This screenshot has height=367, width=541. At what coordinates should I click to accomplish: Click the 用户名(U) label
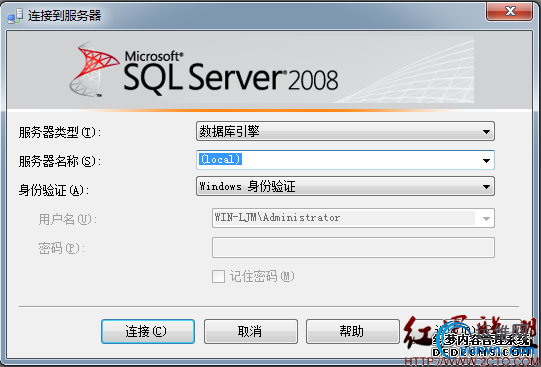(x=68, y=219)
